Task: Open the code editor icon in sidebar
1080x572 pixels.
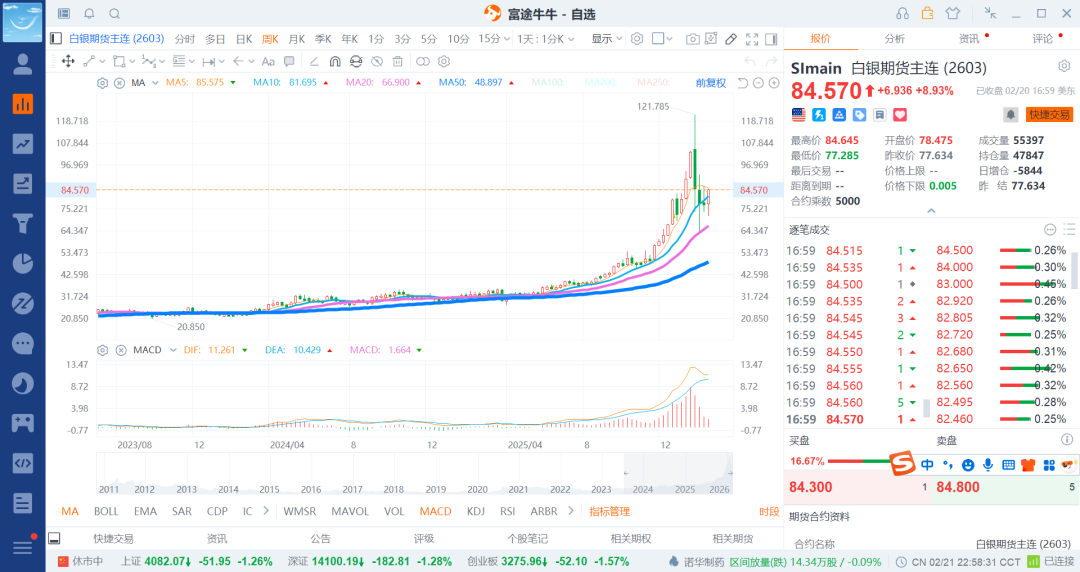Action: 23,463
